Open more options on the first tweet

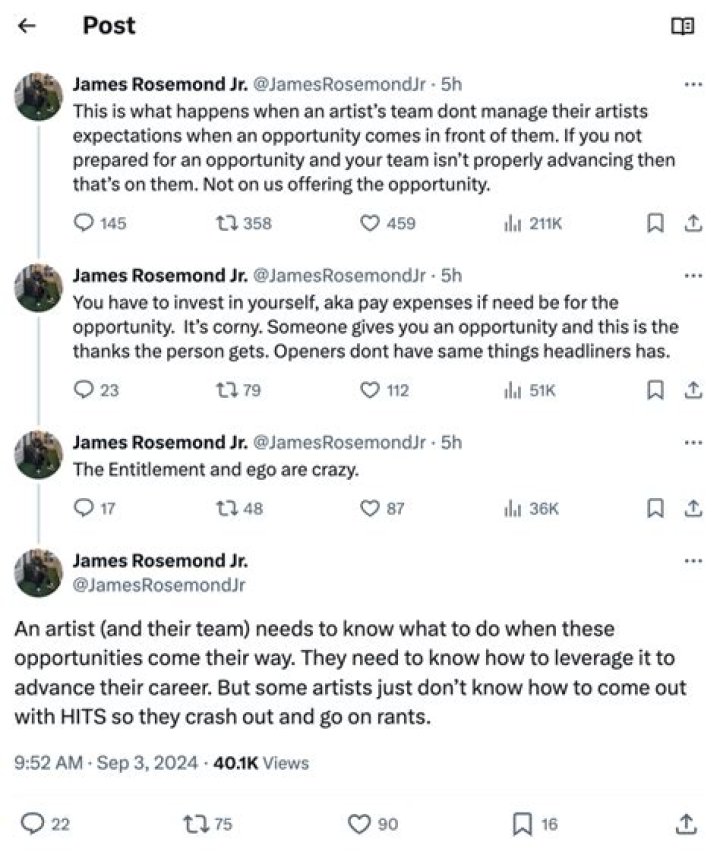pos(692,85)
